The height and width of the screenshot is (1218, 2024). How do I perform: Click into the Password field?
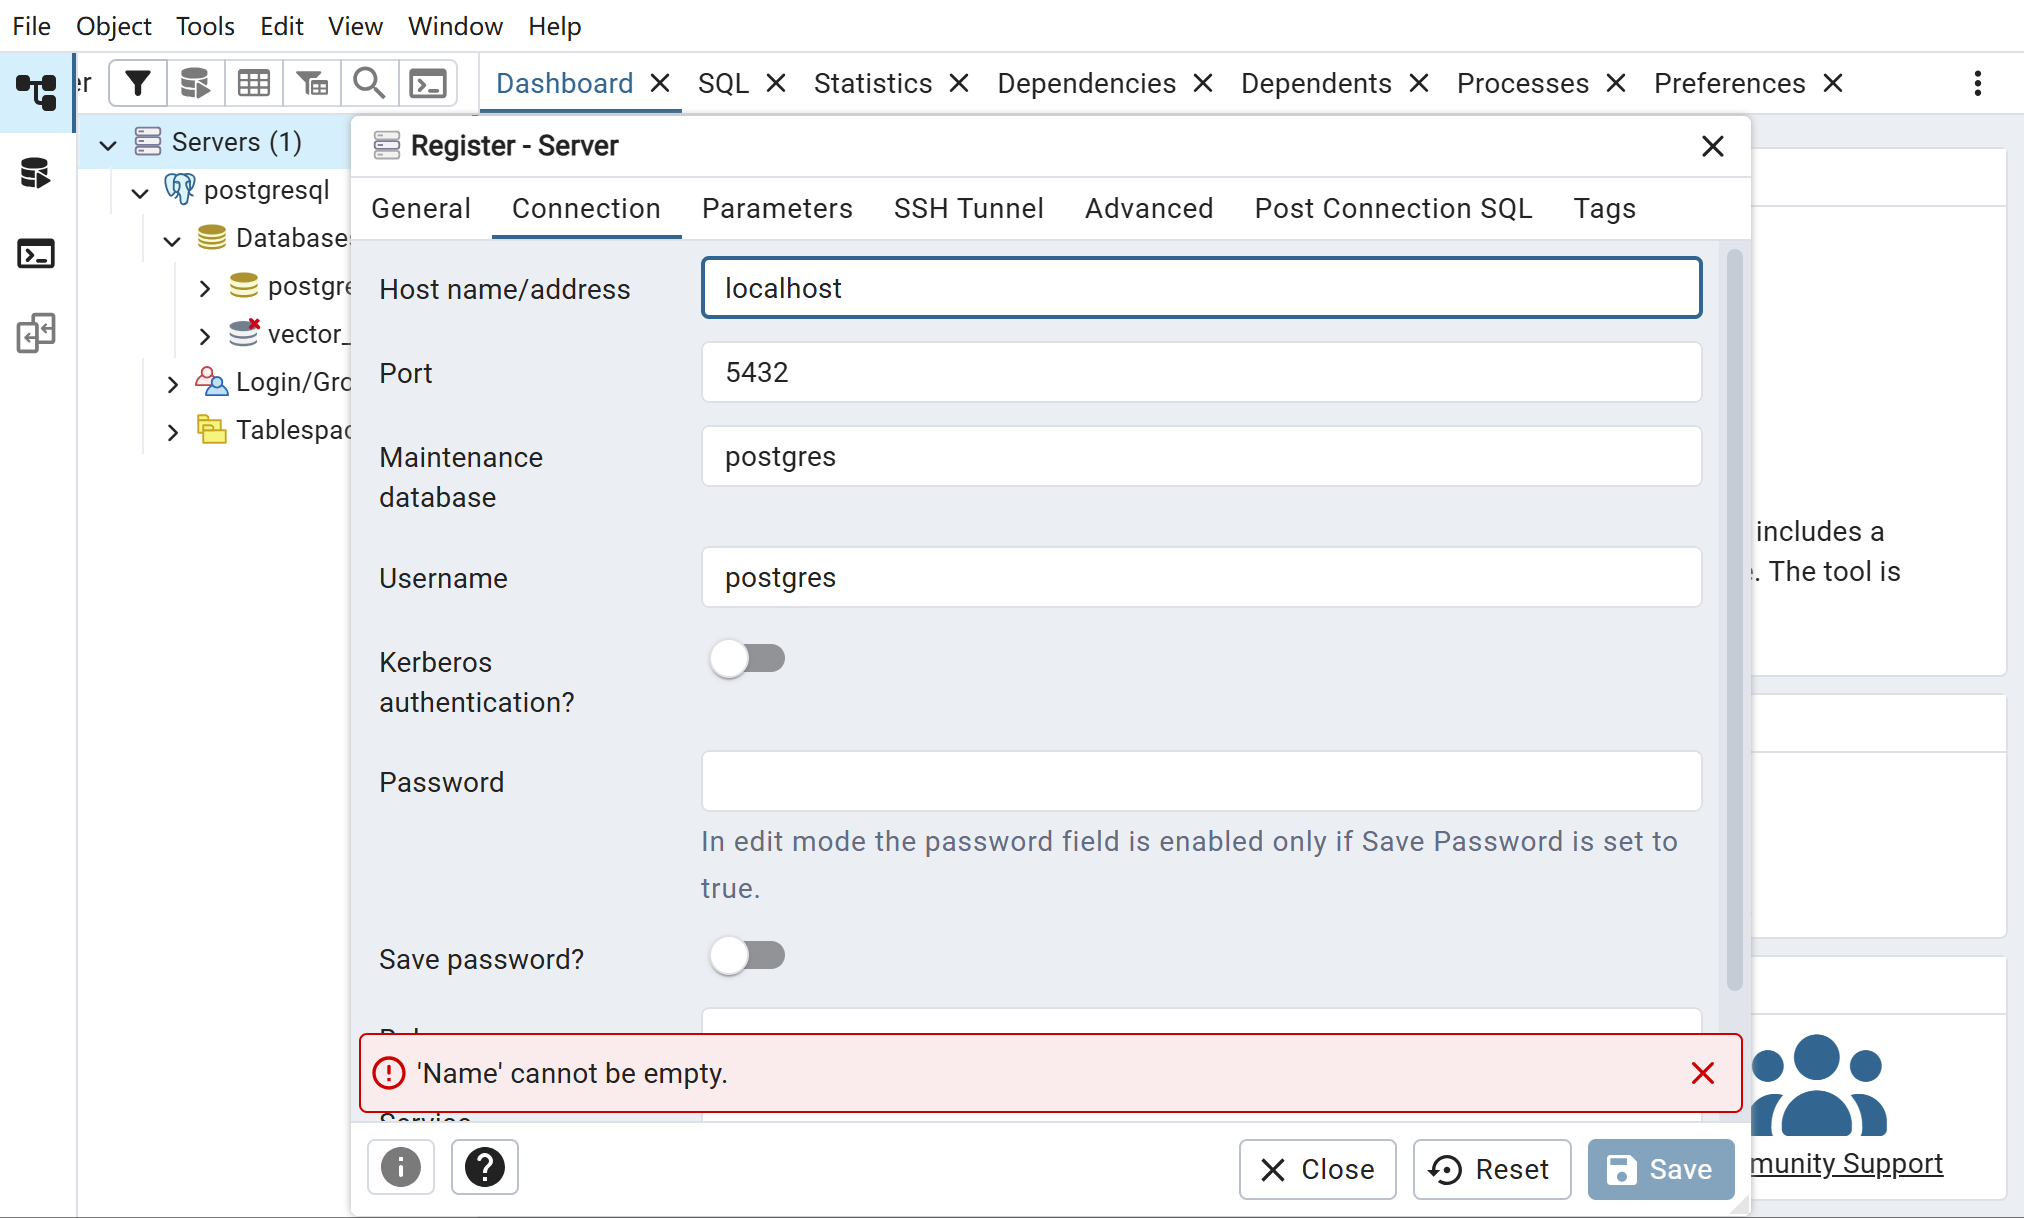click(x=1200, y=781)
